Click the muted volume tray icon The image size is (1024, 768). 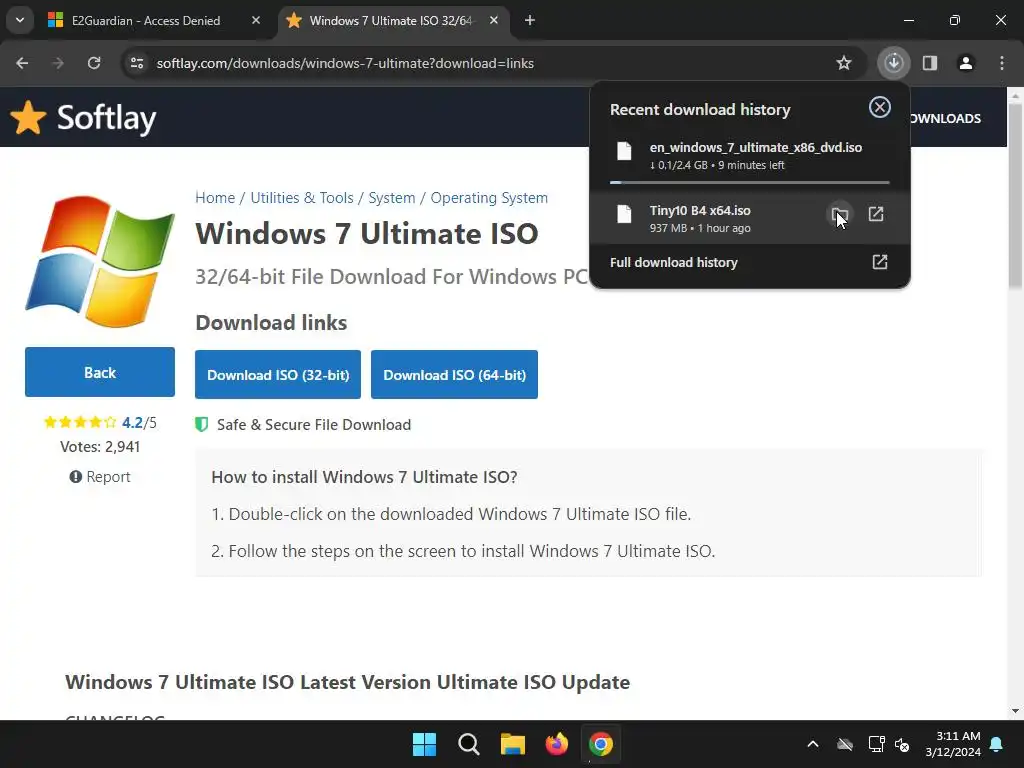(x=903, y=744)
